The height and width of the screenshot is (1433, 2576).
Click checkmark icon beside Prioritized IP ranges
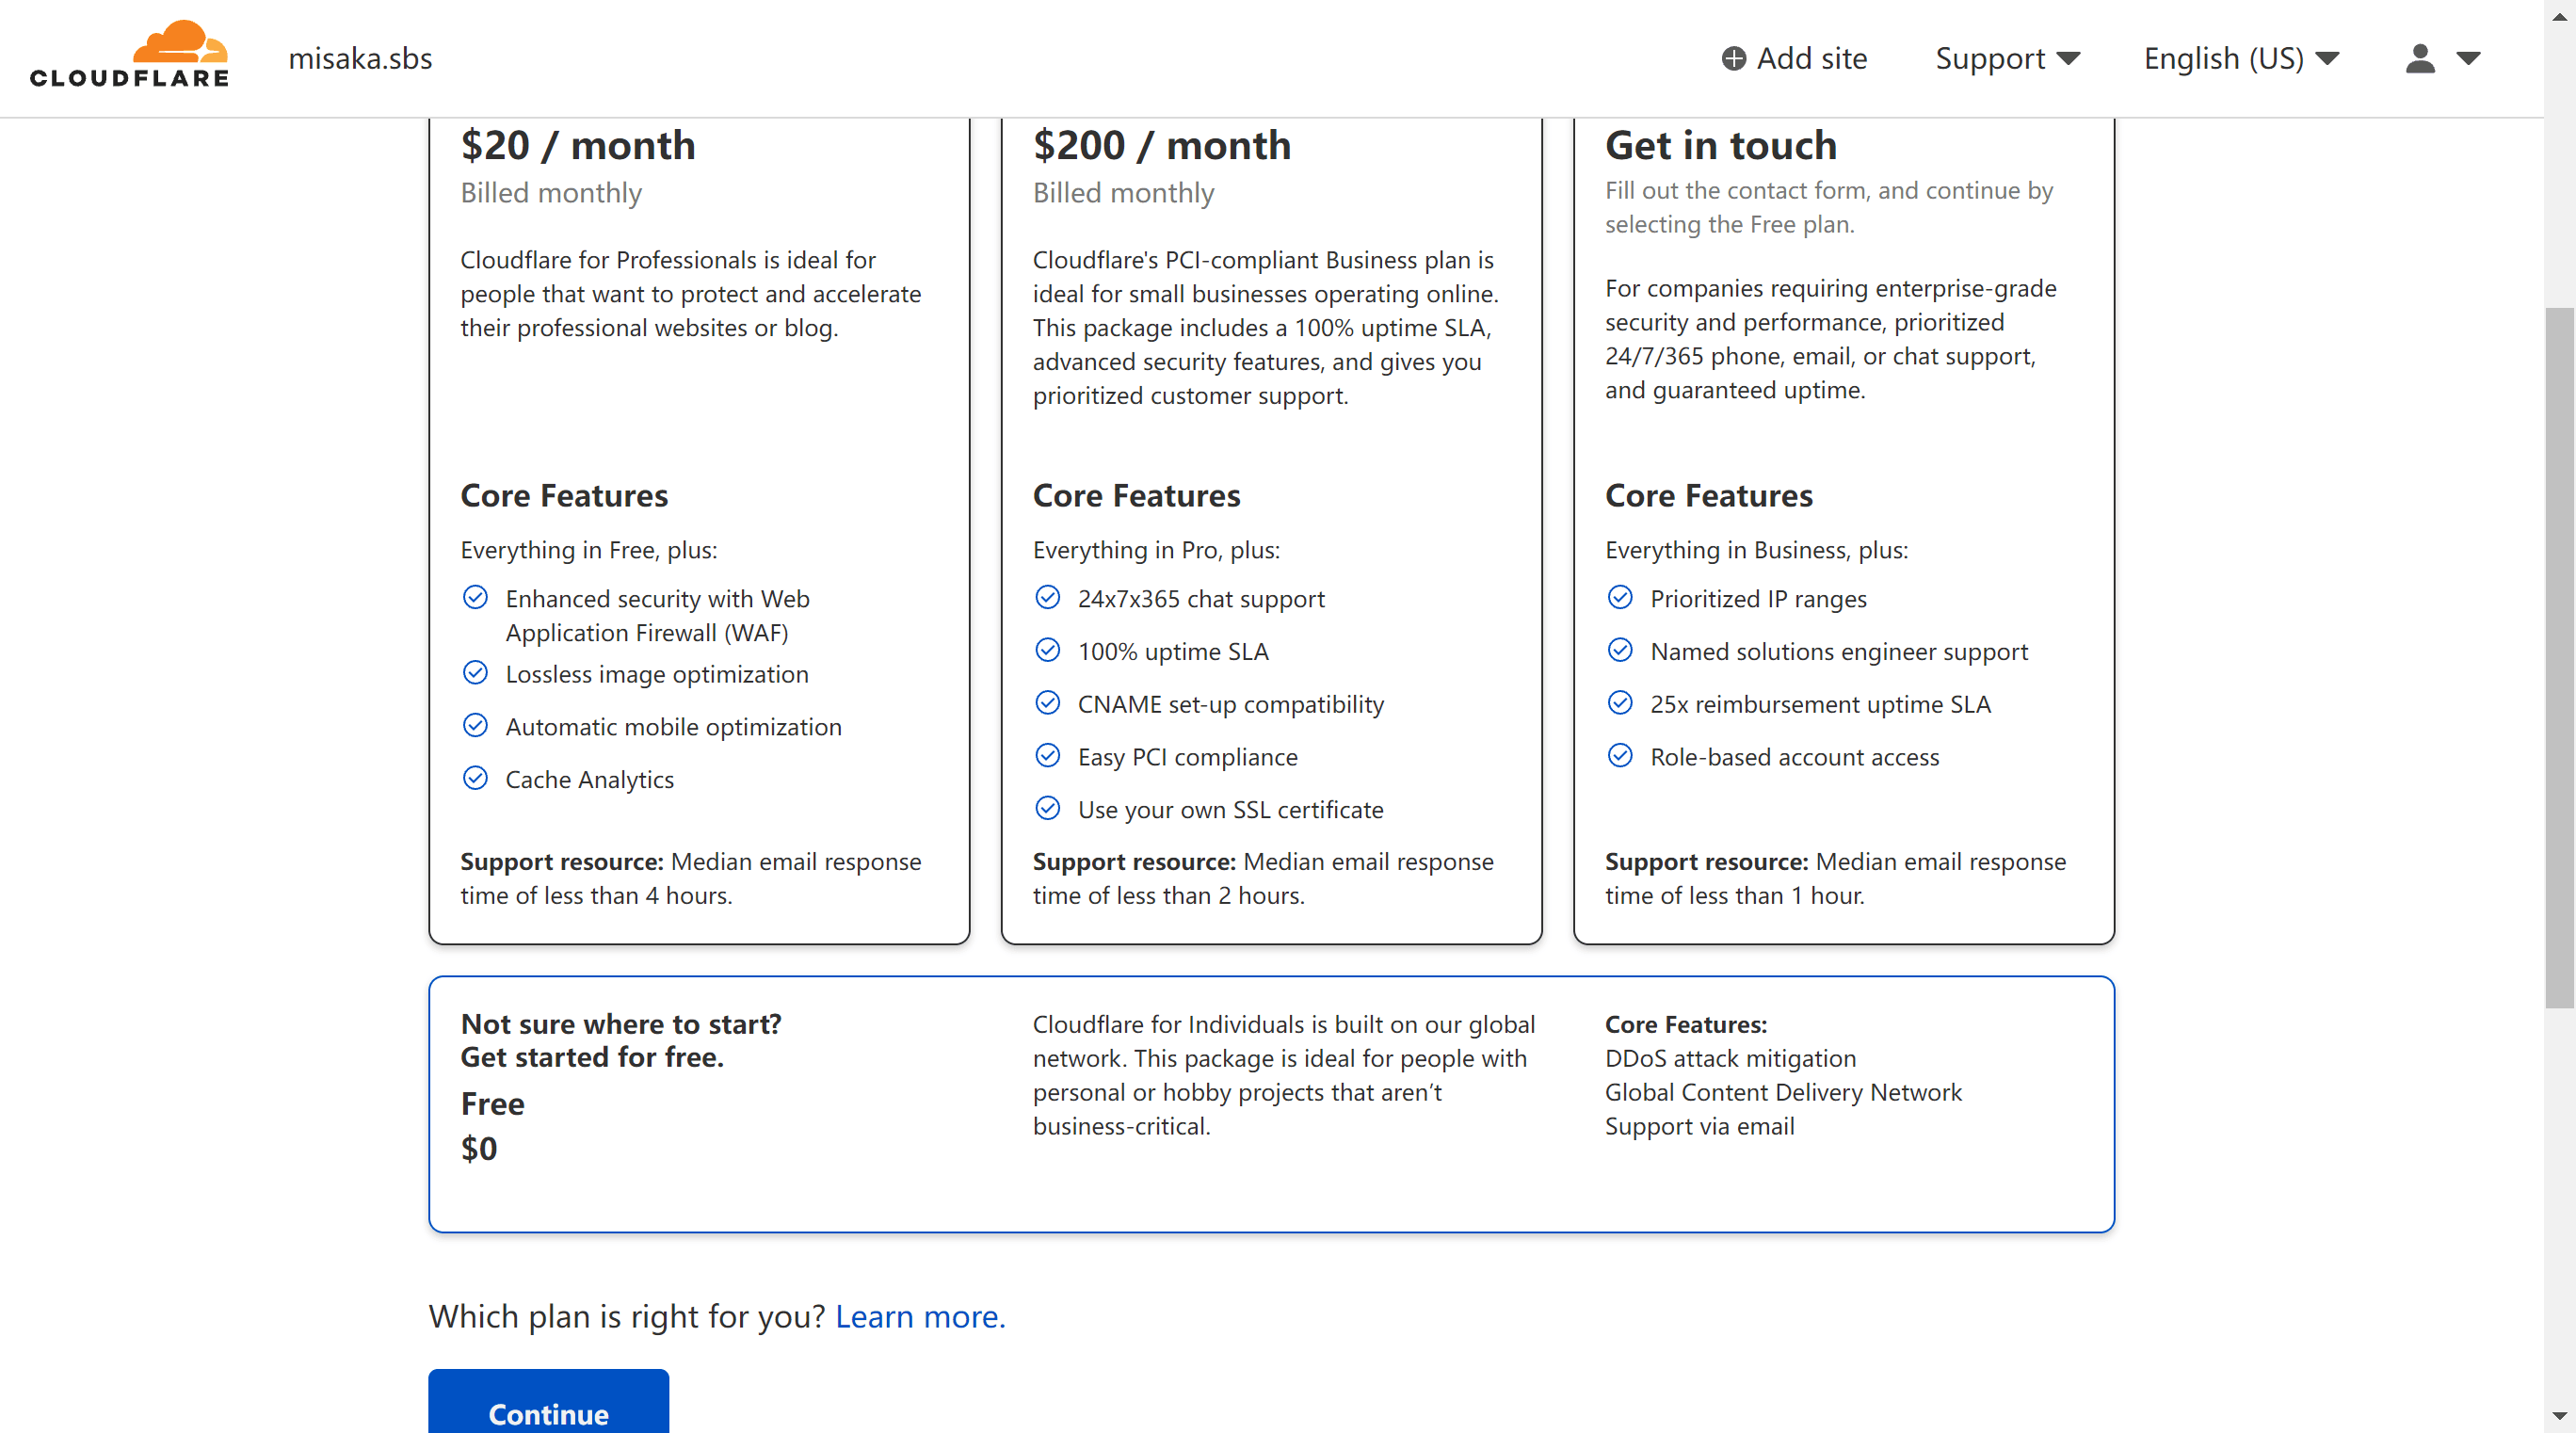coord(1619,598)
